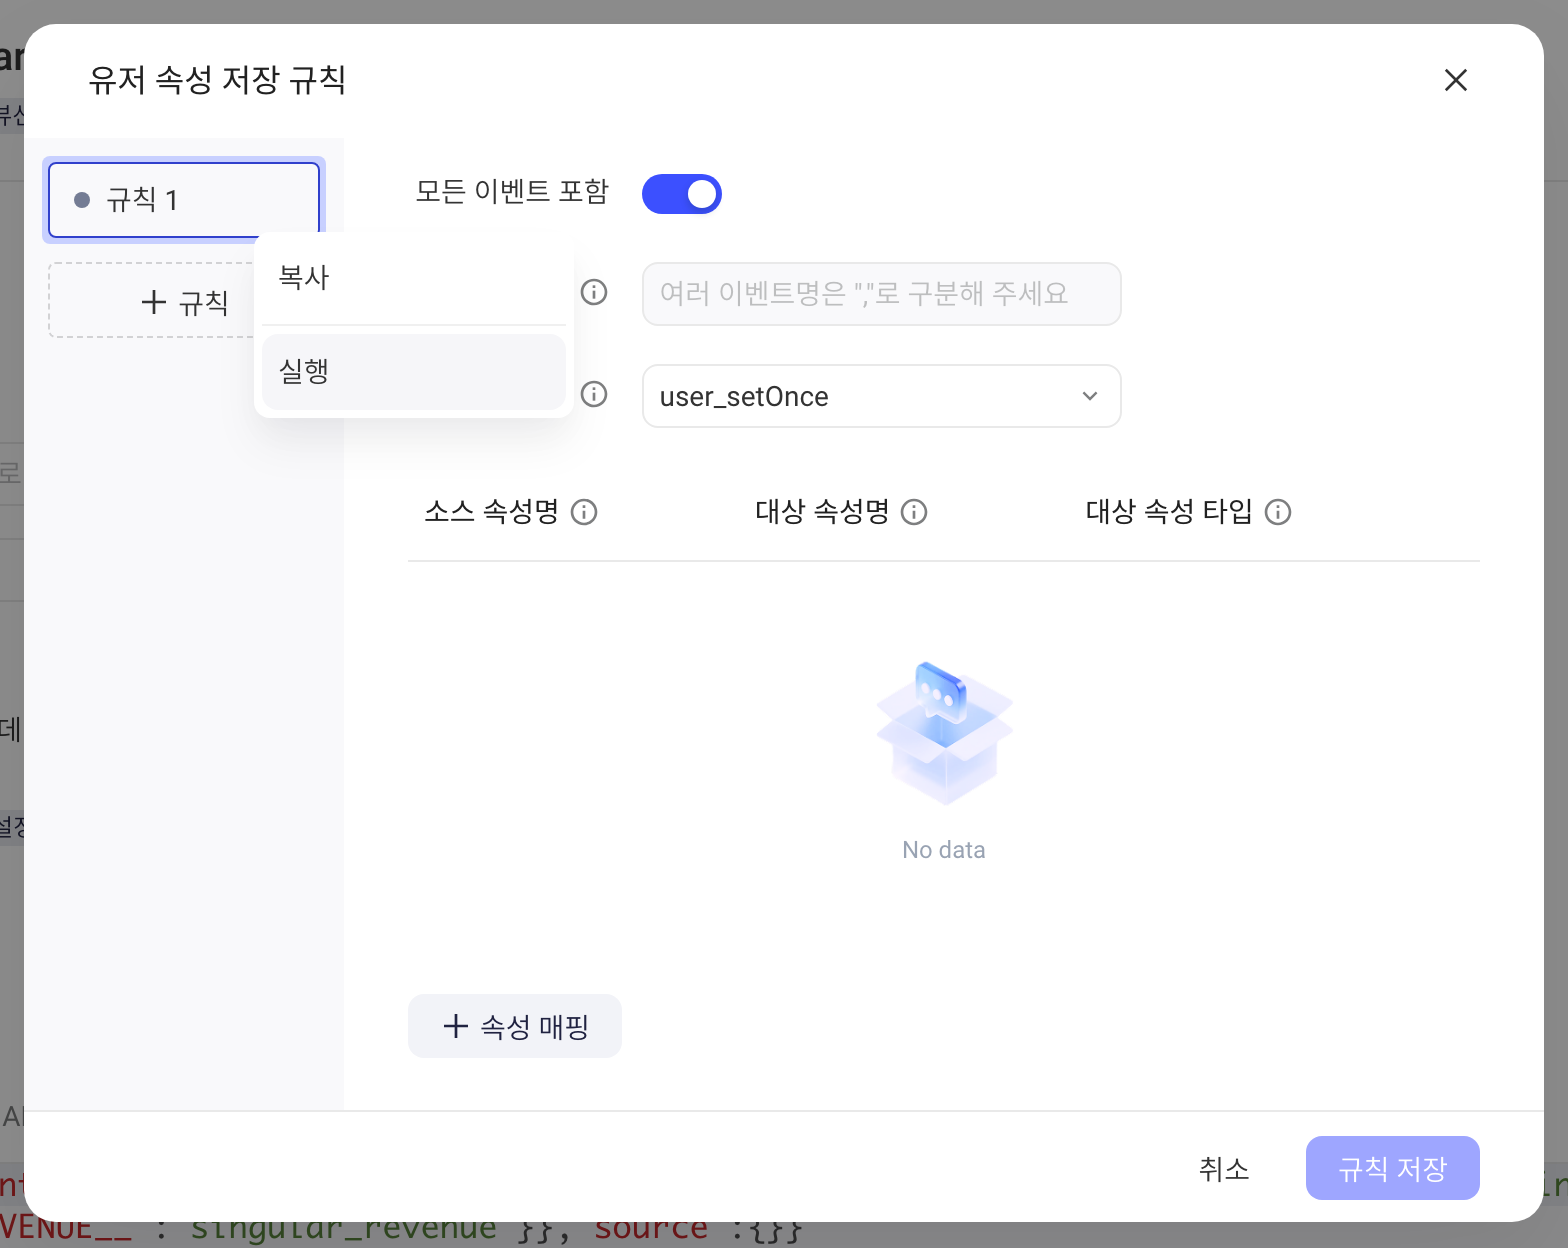Toggle the 모든 이벤트 포함 switch
Image resolution: width=1568 pixels, height=1248 pixels.
coord(682,194)
